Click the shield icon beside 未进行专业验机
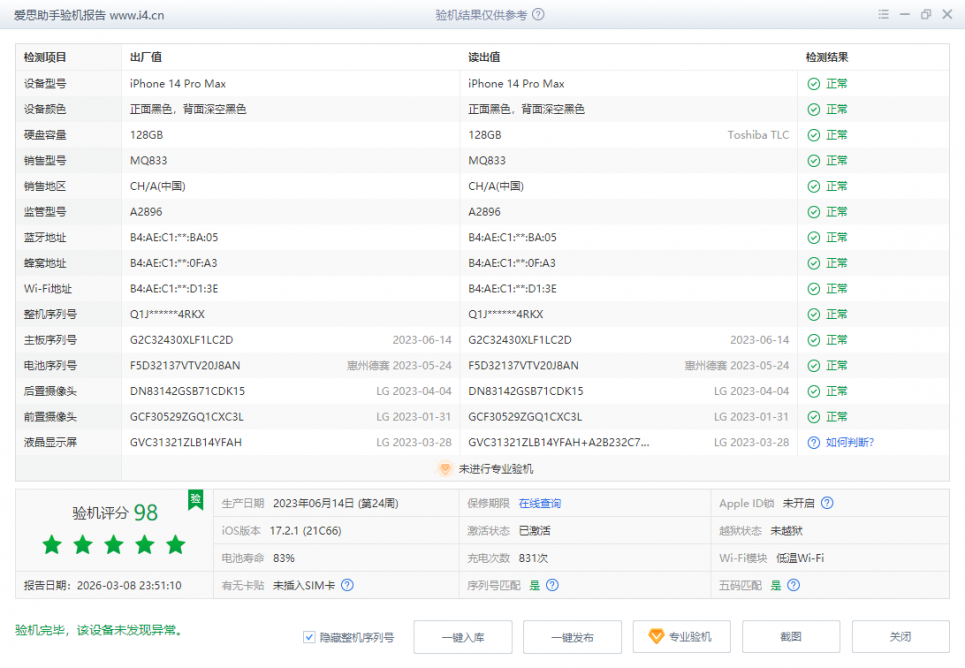Image resolution: width=965 pixels, height=668 pixels. [x=446, y=468]
